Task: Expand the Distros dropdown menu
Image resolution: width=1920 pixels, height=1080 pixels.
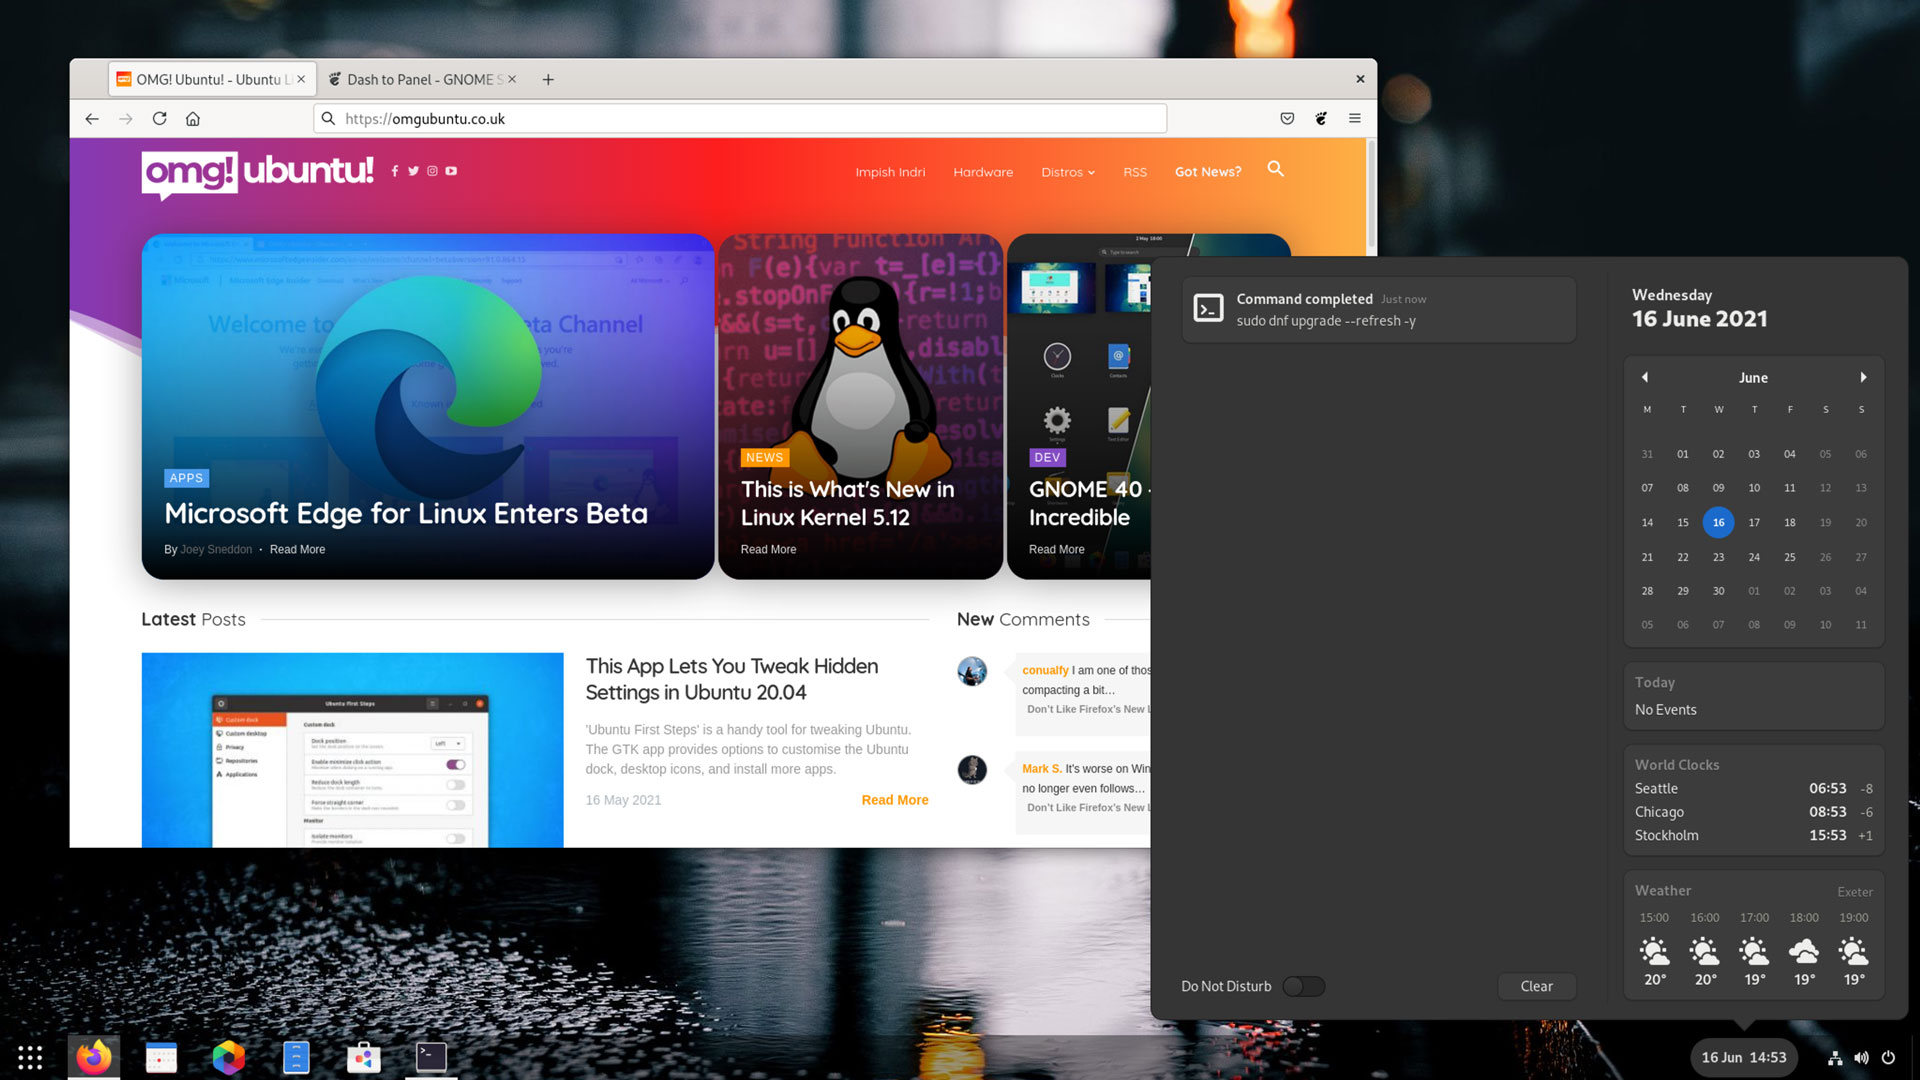Action: [1068, 172]
